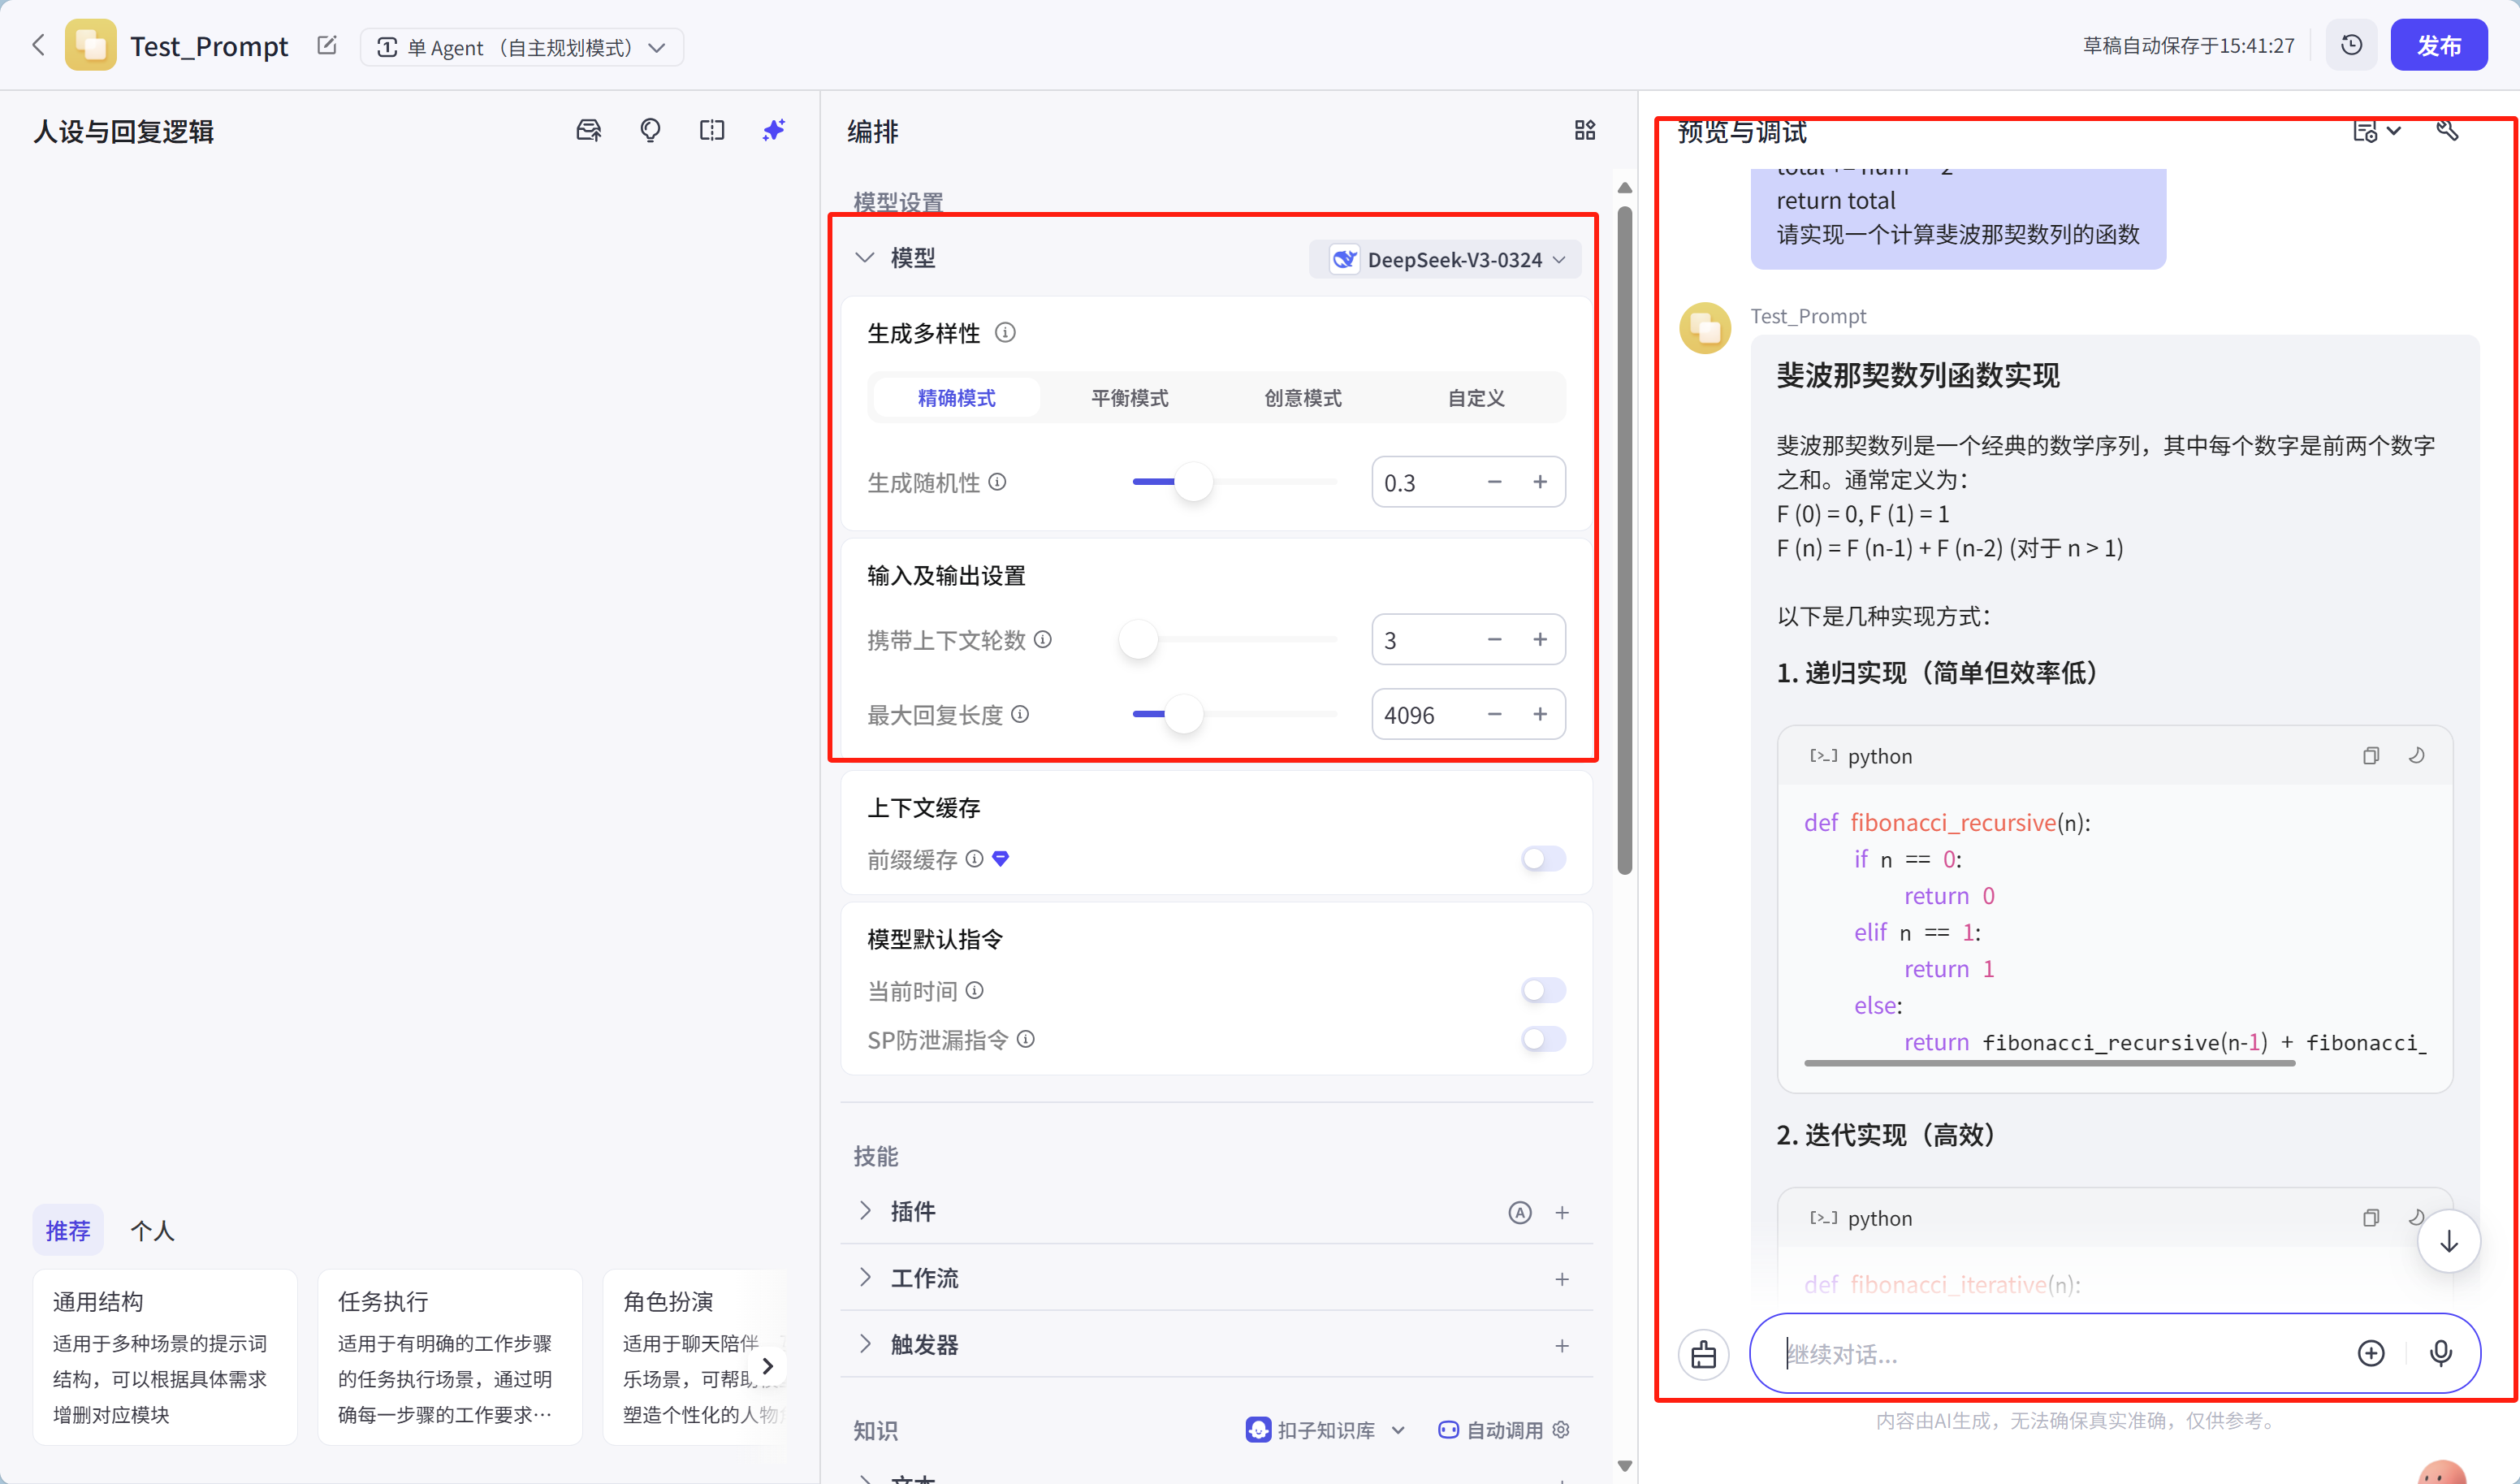Viewport: 2520px width, 1484px height.
Task: Click the debug wrench icon in preview panel
Action: (x=2447, y=130)
